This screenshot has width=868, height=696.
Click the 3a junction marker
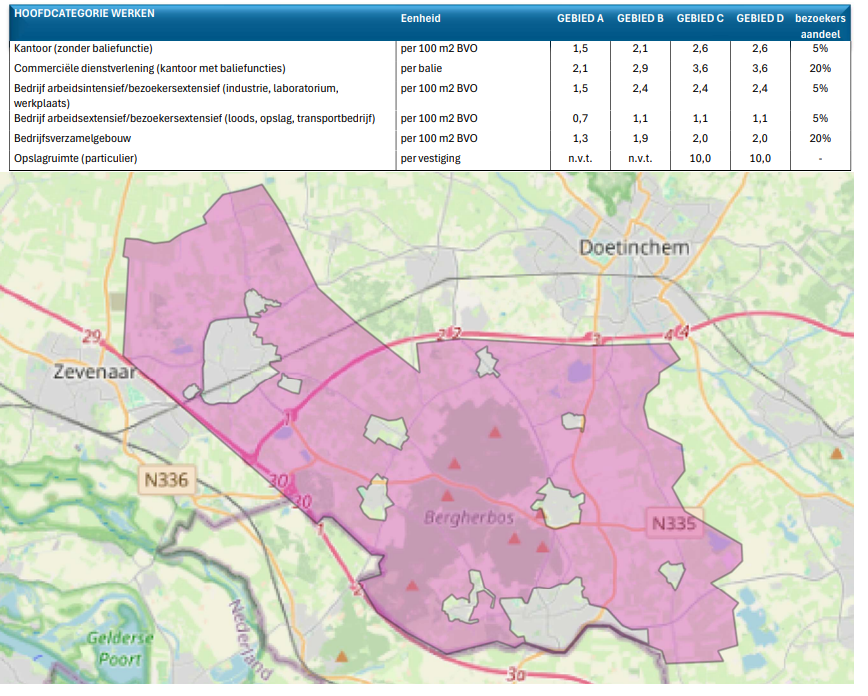tap(515, 676)
